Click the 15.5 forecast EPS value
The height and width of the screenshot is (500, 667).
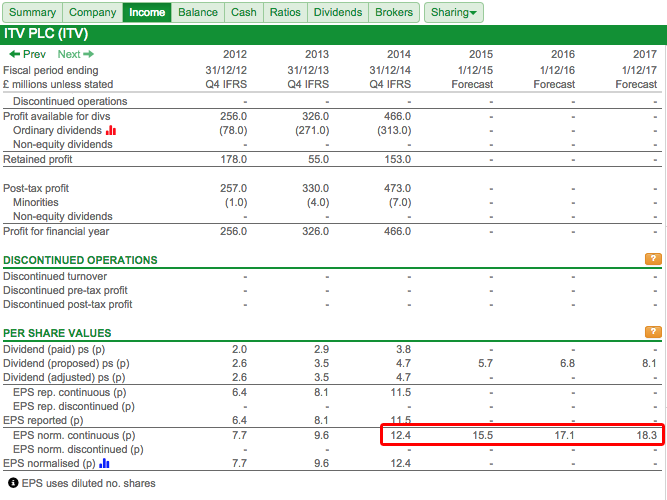tap(483, 435)
